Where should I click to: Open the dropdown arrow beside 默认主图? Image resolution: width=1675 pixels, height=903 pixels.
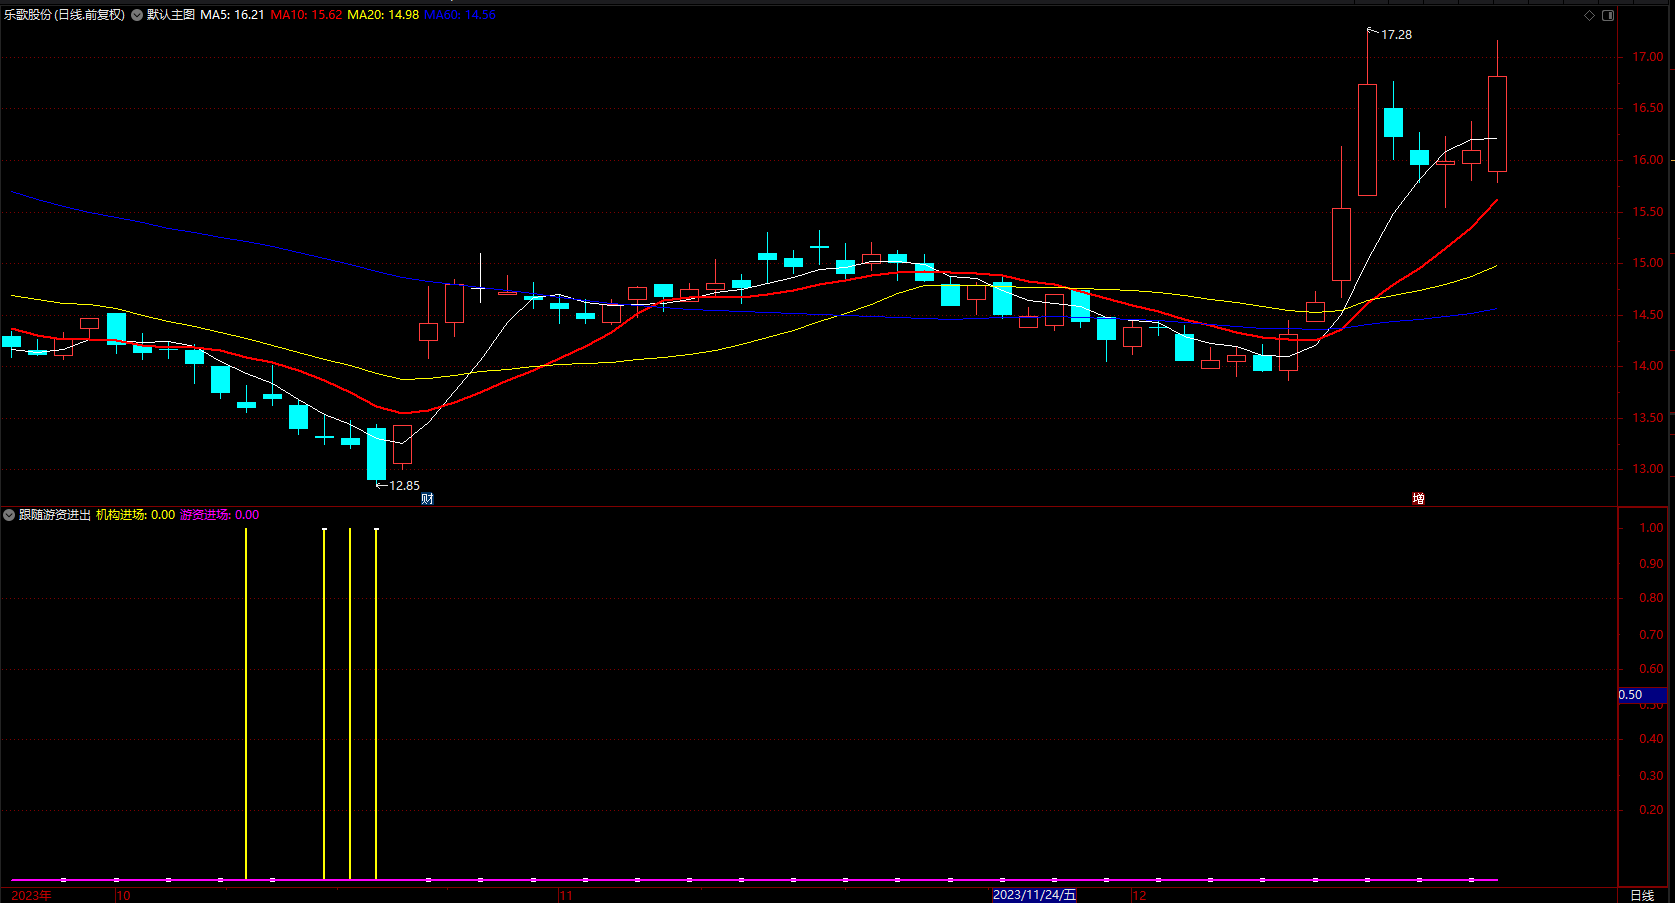(137, 15)
